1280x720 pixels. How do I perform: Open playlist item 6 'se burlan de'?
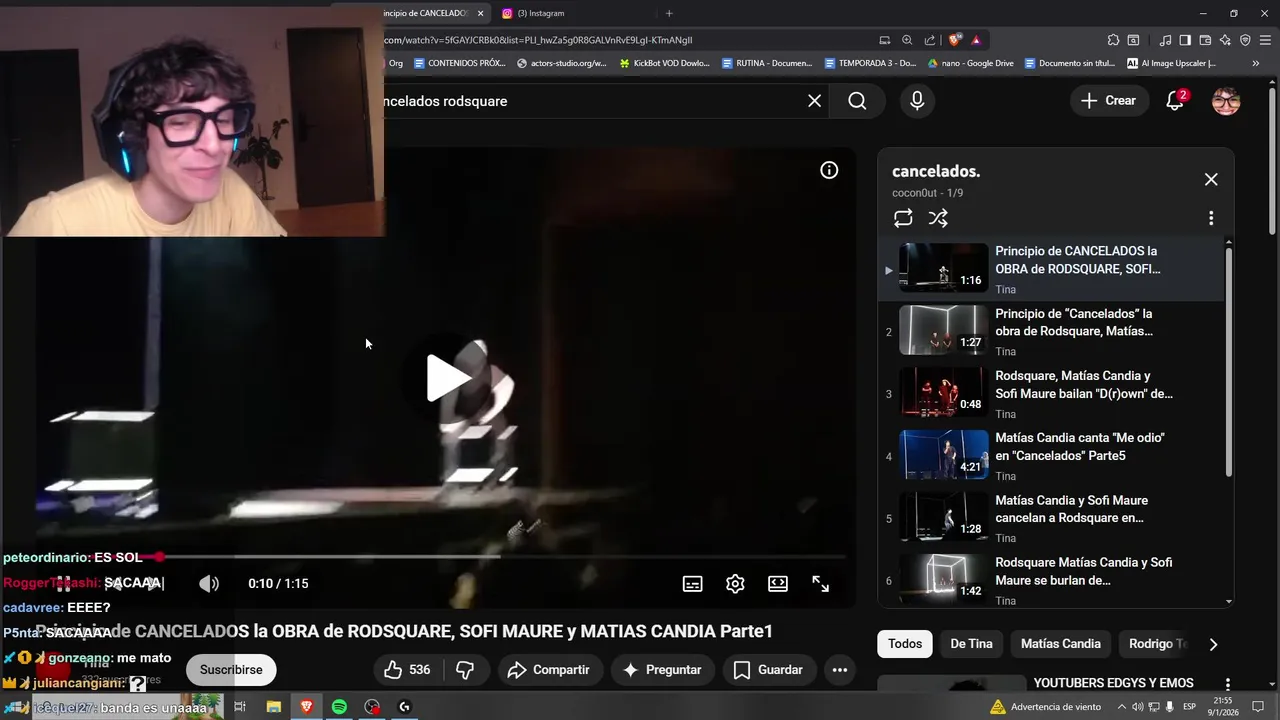(x=1051, y=581)
